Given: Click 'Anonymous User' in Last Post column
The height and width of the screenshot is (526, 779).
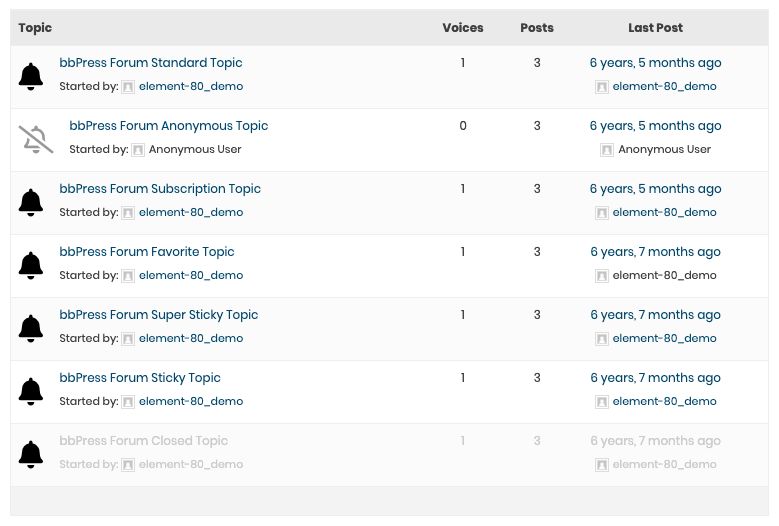Looking at the screenshot, I should [x=664, y=150].
